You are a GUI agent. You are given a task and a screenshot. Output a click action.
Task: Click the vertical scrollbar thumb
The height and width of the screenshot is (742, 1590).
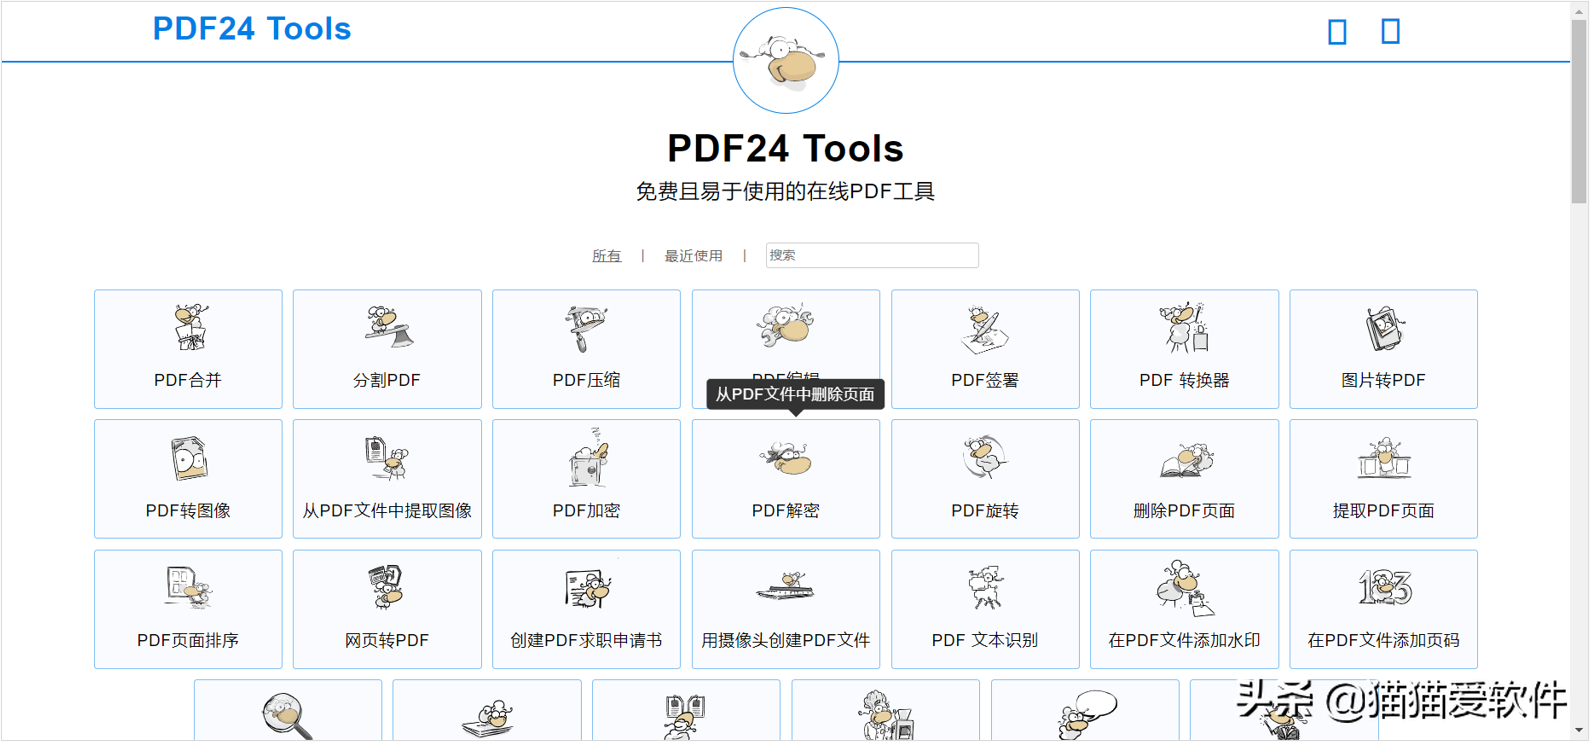pos(1579,110)
